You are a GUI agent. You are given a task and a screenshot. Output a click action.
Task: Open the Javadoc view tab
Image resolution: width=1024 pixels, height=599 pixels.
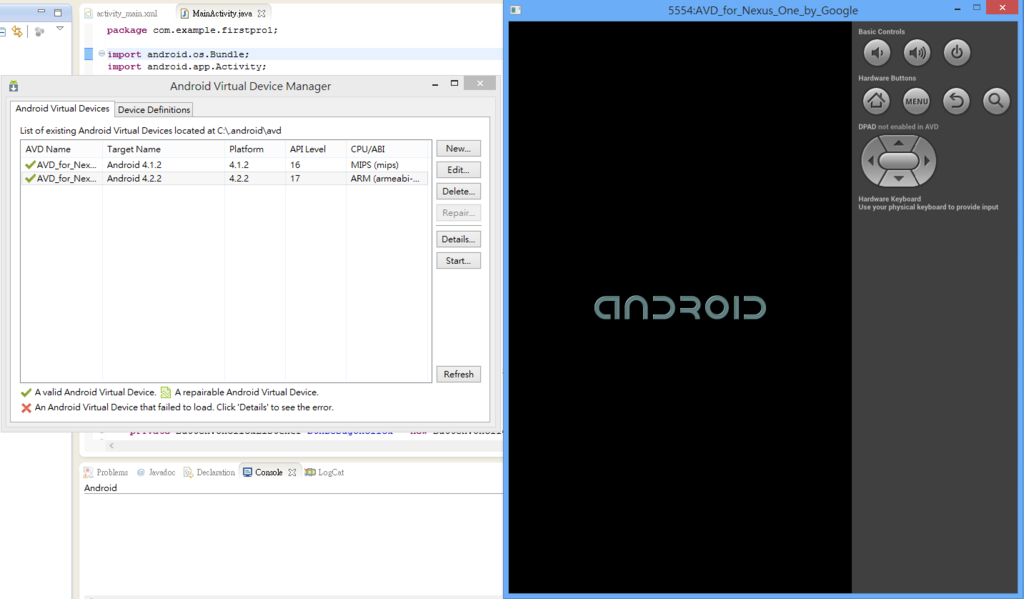tap(155, 472)
